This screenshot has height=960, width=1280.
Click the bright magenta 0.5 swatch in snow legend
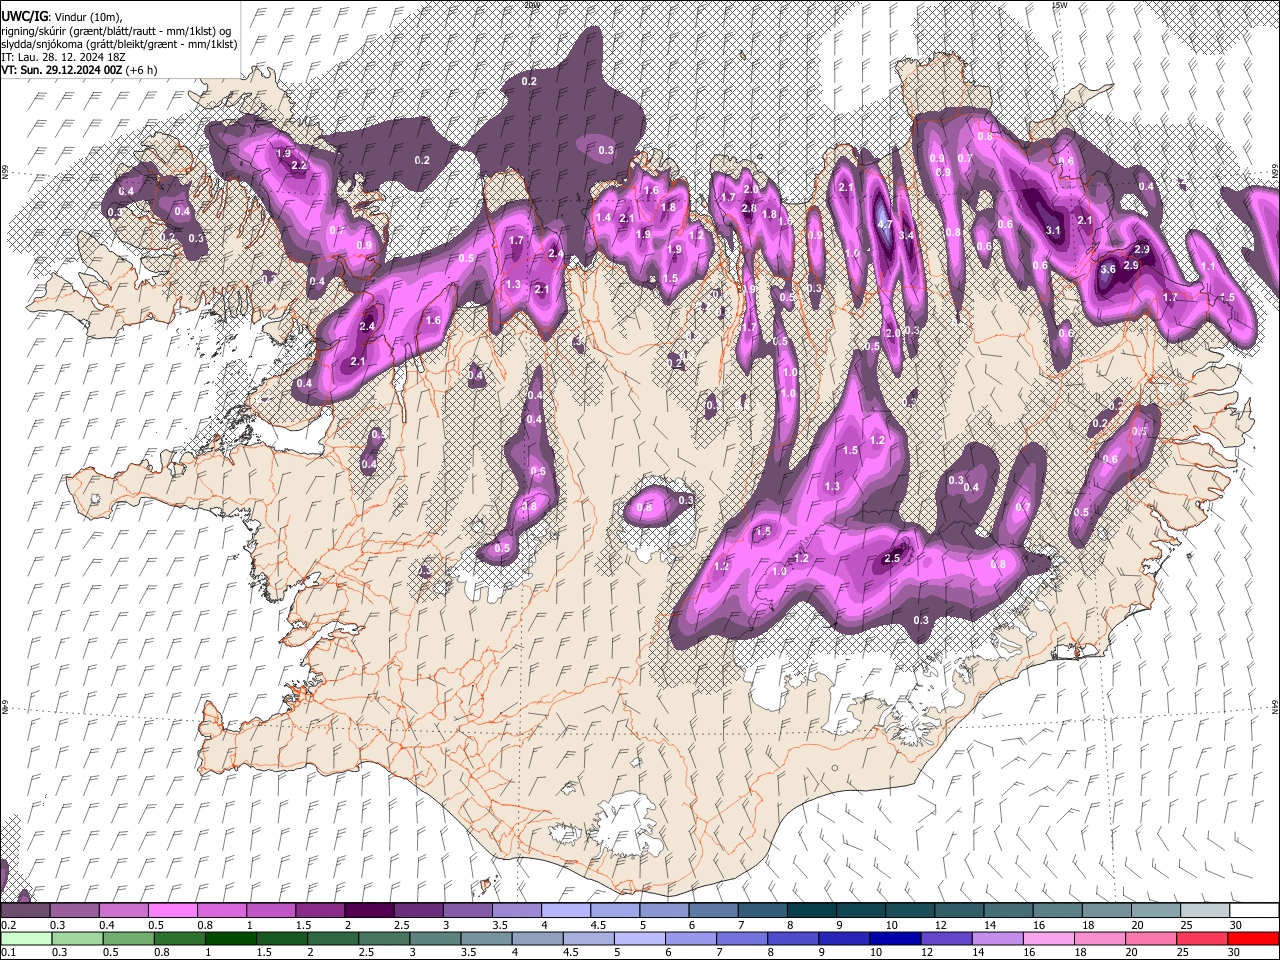pos(173,911)
